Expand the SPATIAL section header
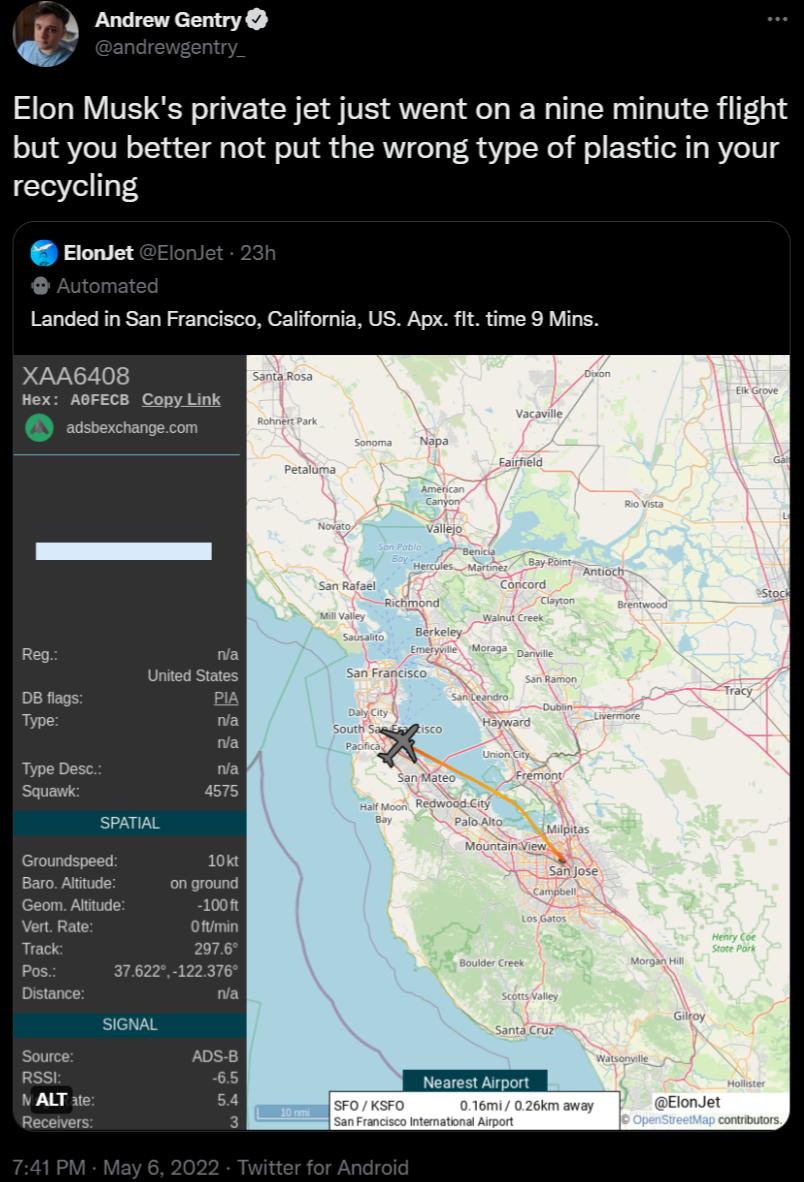Viewport: 804px width, 1182px height. tap(129, 823)
